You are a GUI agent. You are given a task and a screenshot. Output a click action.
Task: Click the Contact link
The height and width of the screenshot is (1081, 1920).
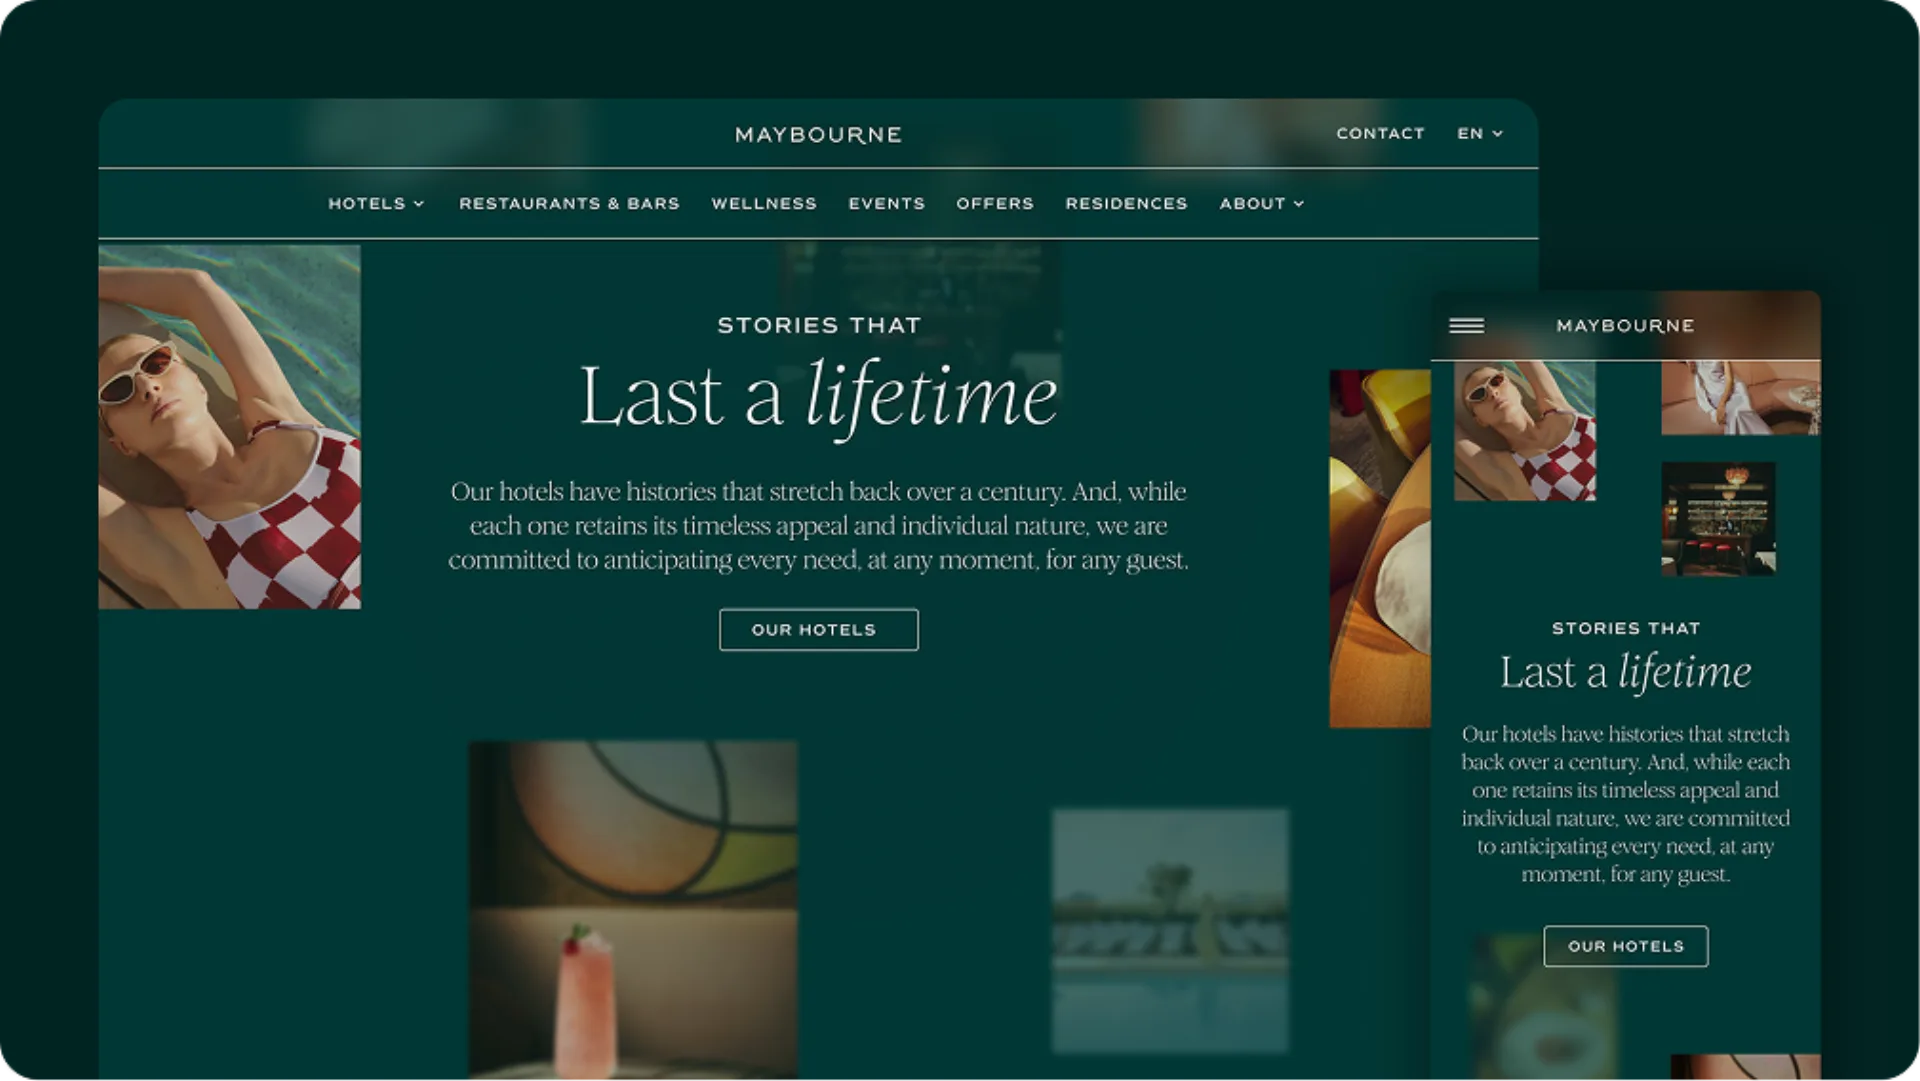pyautogui.click(x=1380, y=134)
